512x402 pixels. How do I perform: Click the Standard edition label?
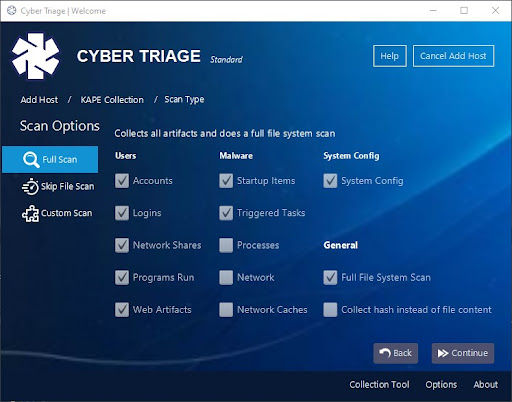[226, 60]
